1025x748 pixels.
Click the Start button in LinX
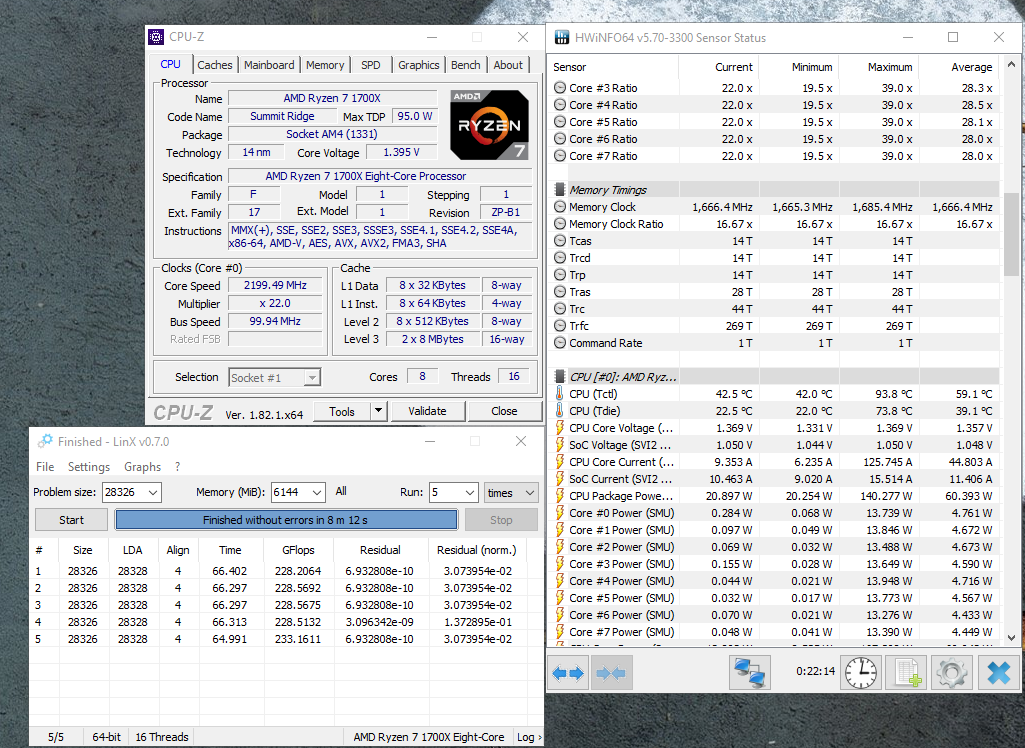click(x=71, y=520)
